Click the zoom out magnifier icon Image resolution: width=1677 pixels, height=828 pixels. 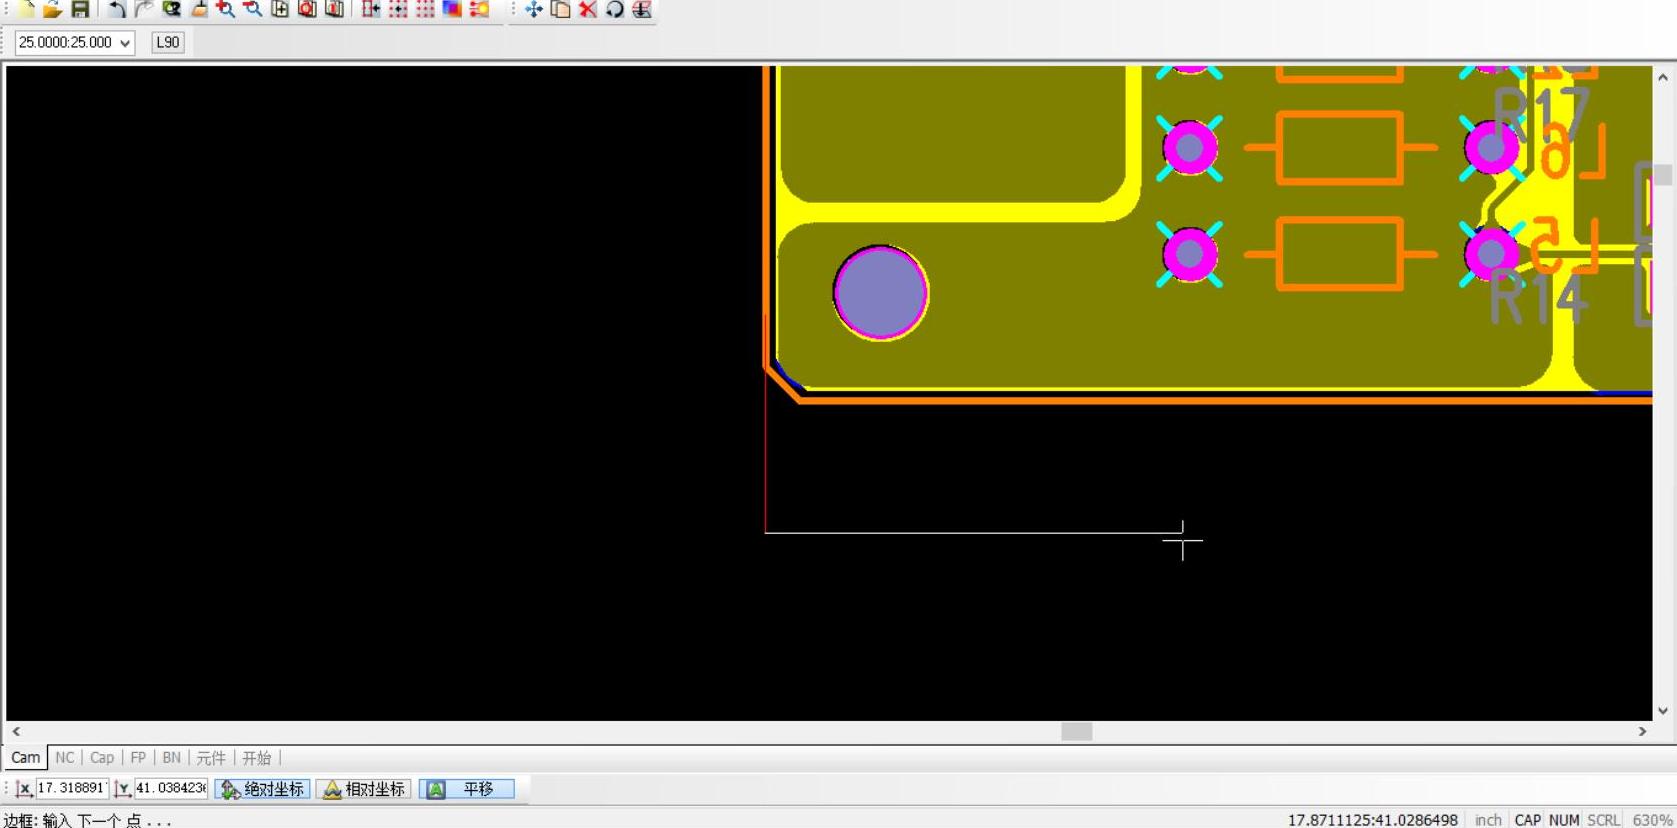253,9
